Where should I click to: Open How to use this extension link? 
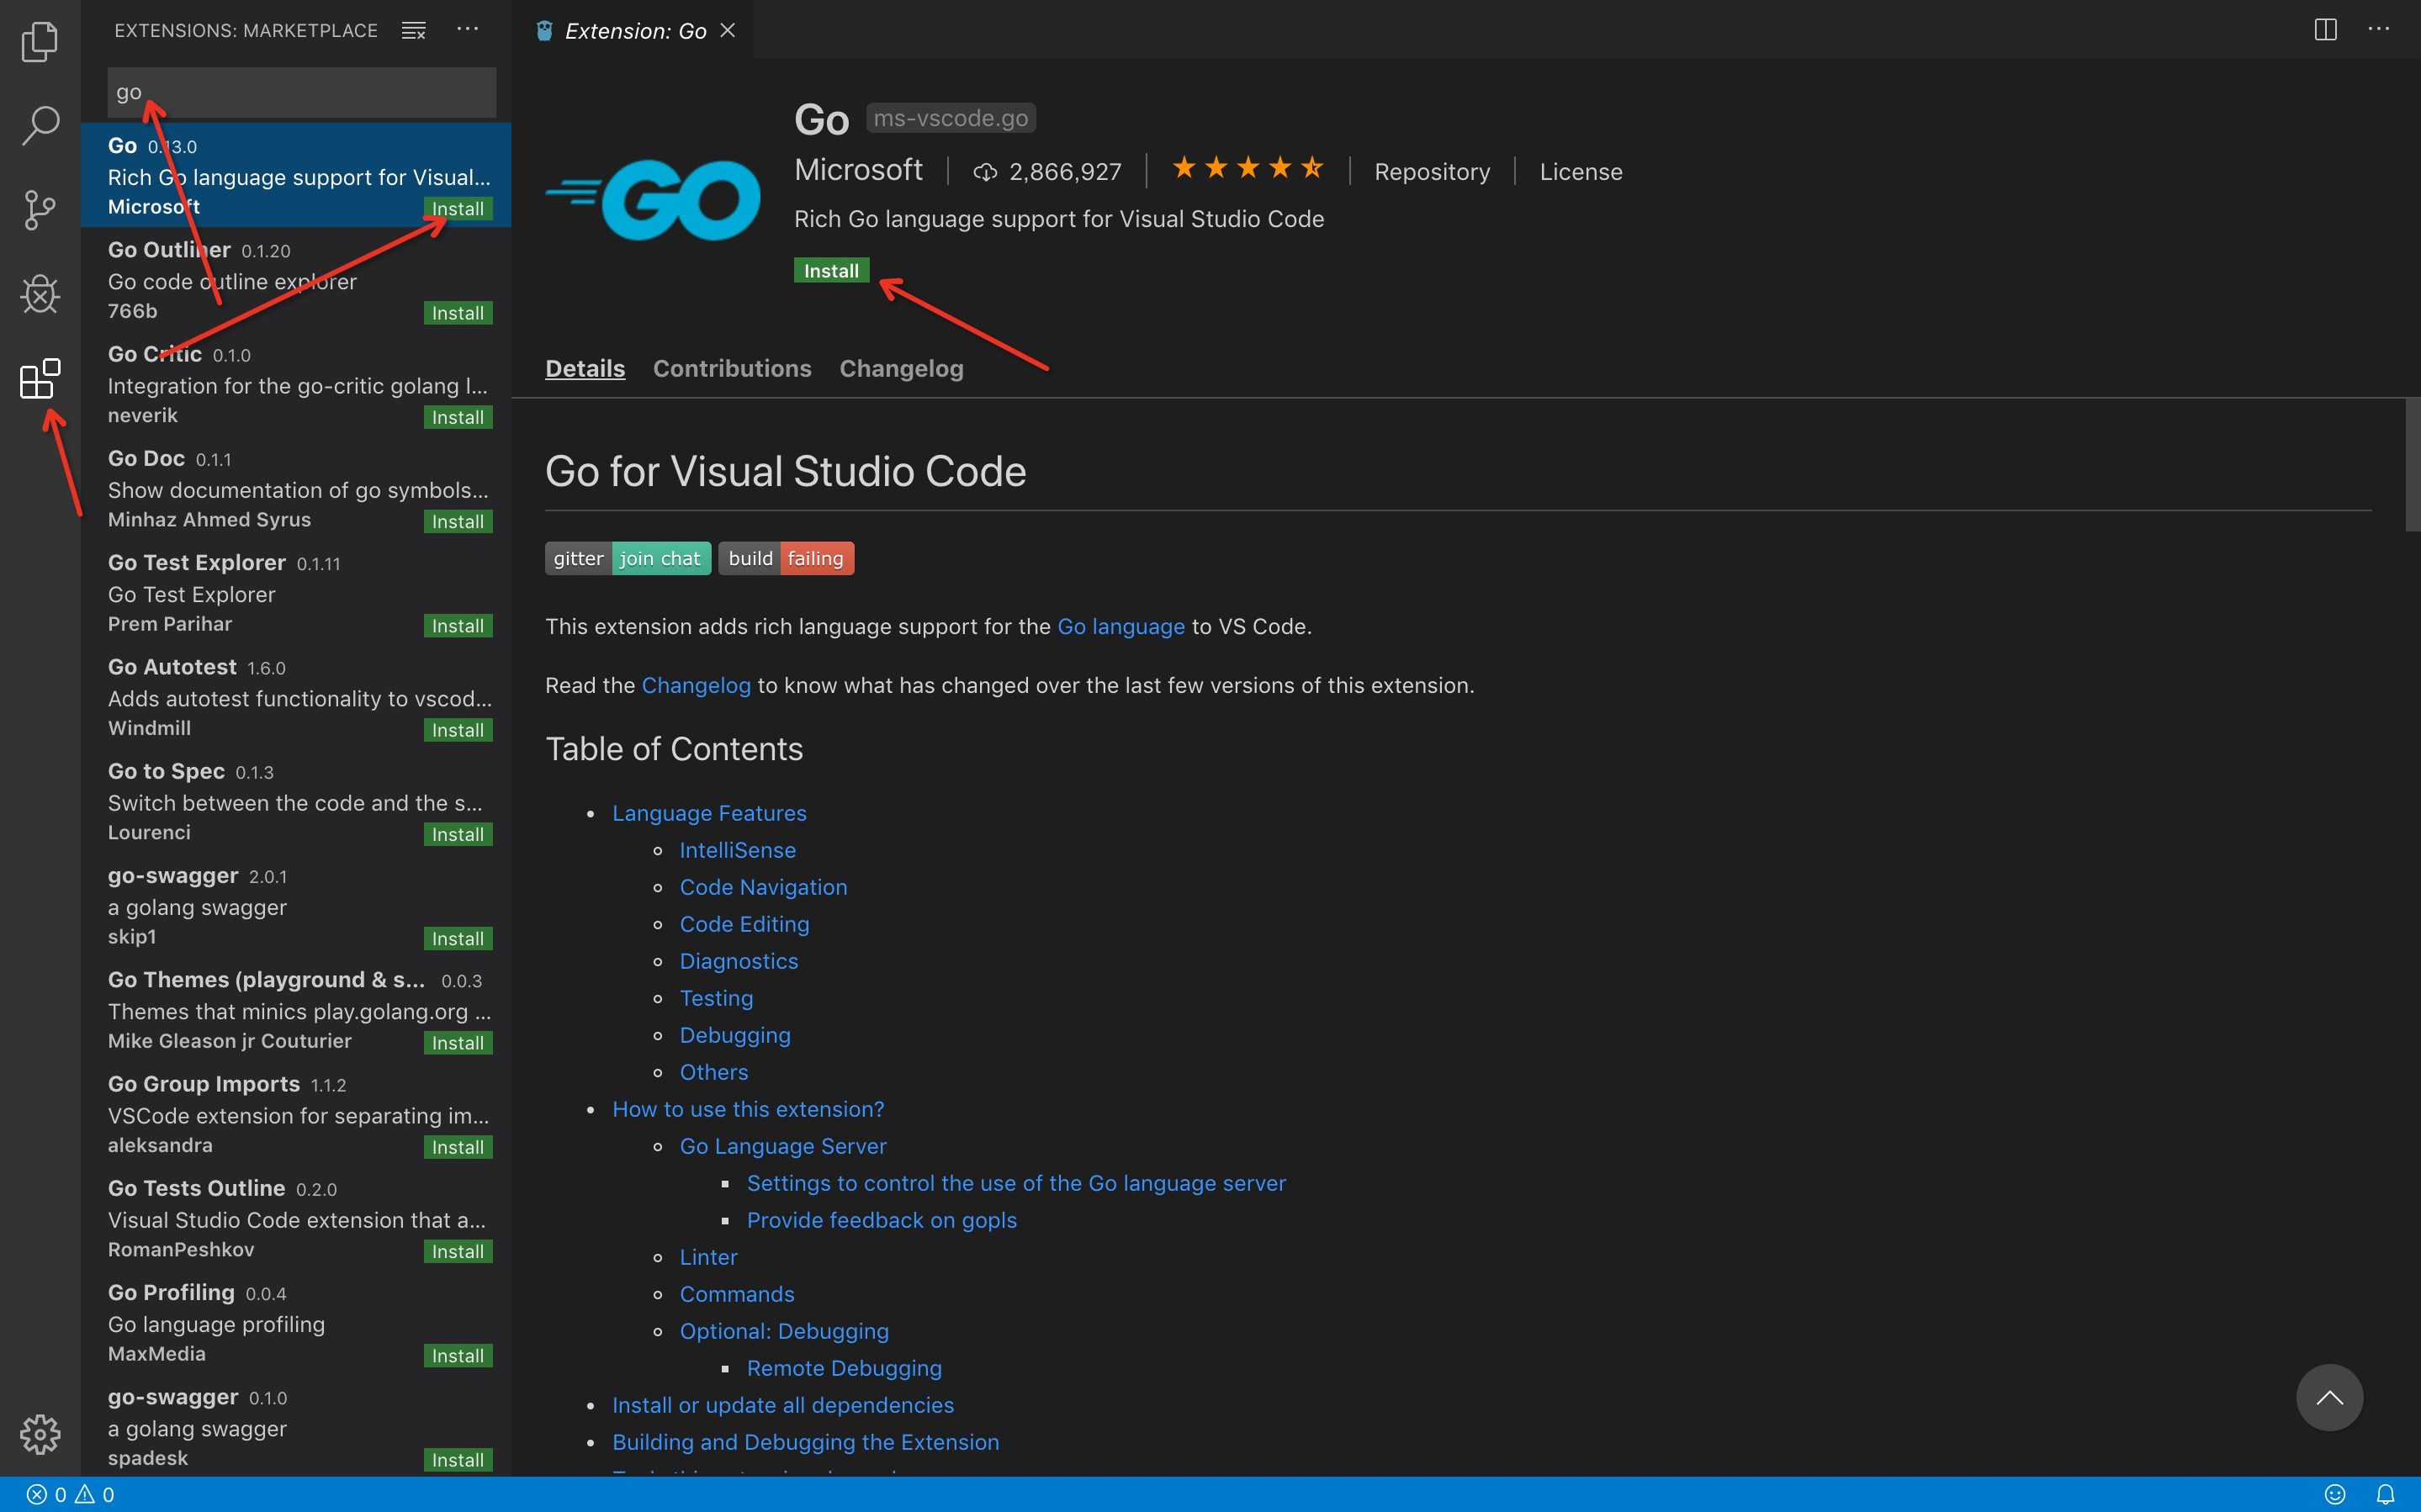(748, 1109)
